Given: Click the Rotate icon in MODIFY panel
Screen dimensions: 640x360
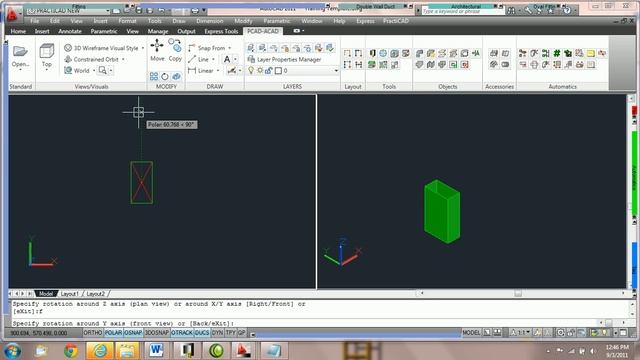Looking at the screenshot, I should coord(165,76).
